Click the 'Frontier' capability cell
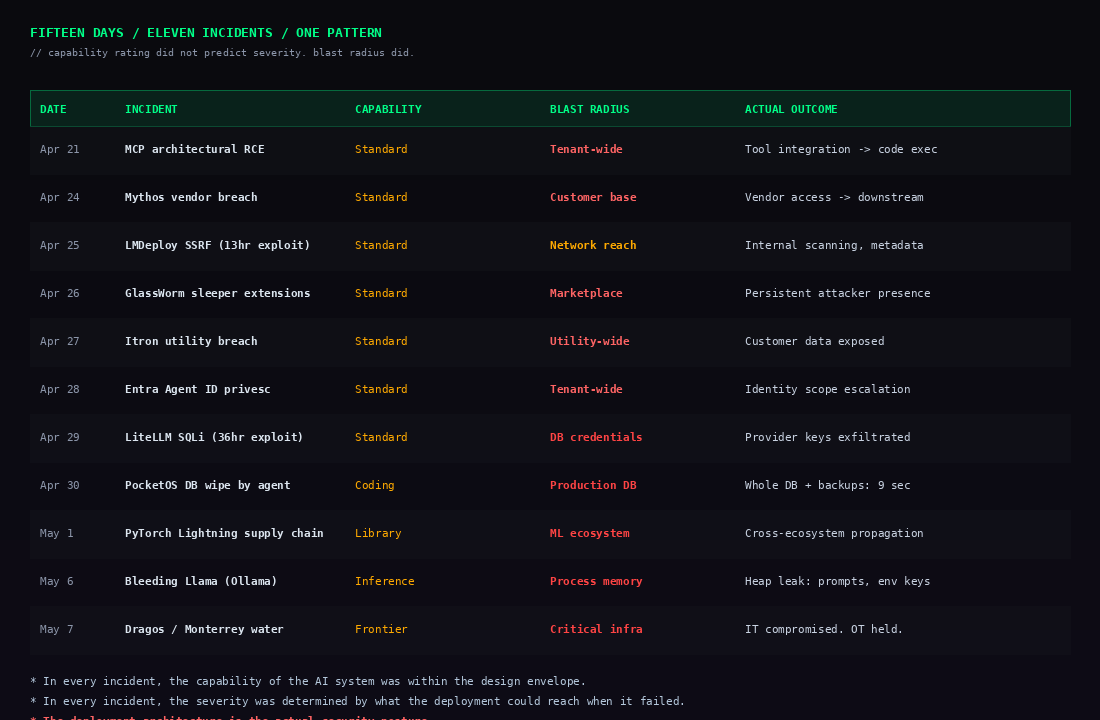The height and width of the screenshot is (720, 1100). click(381, 629)
